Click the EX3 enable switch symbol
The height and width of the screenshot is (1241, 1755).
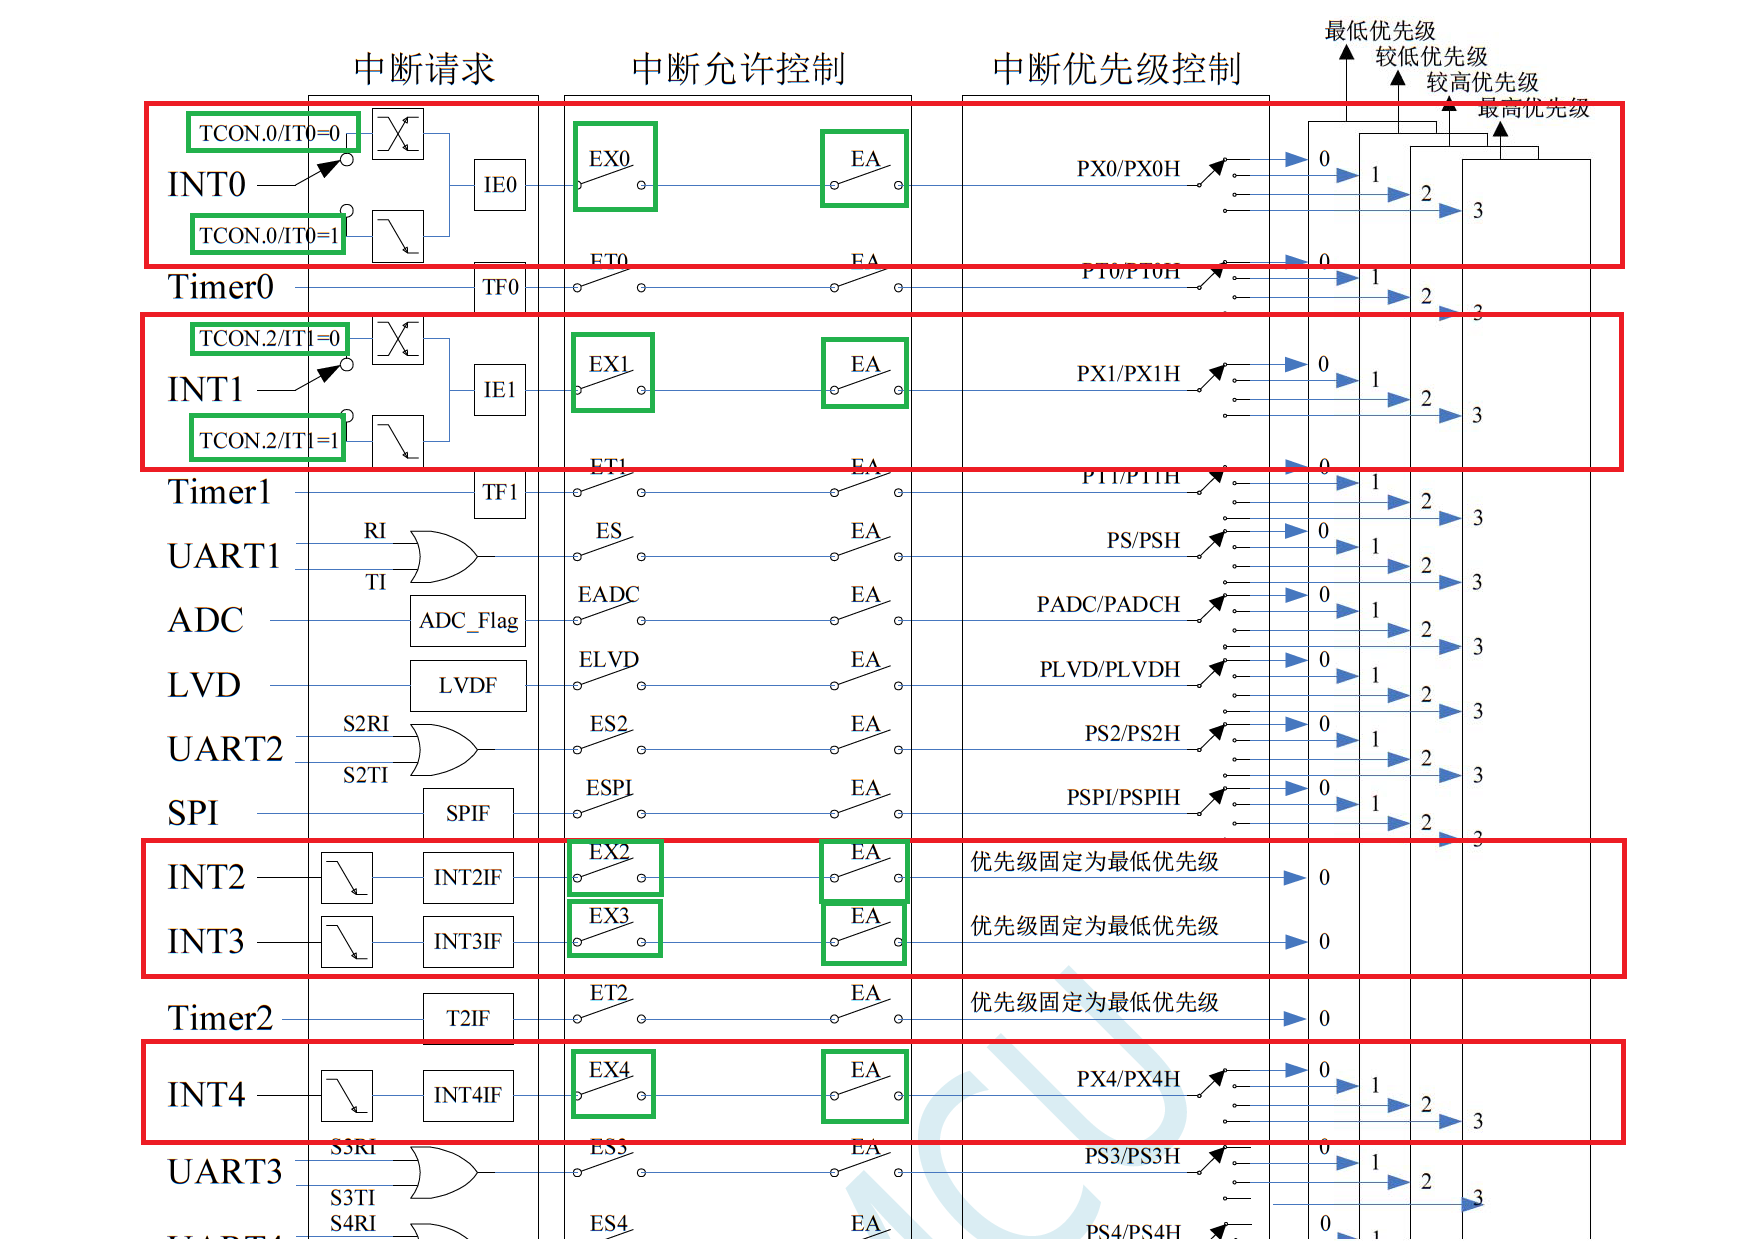[610, 934]
